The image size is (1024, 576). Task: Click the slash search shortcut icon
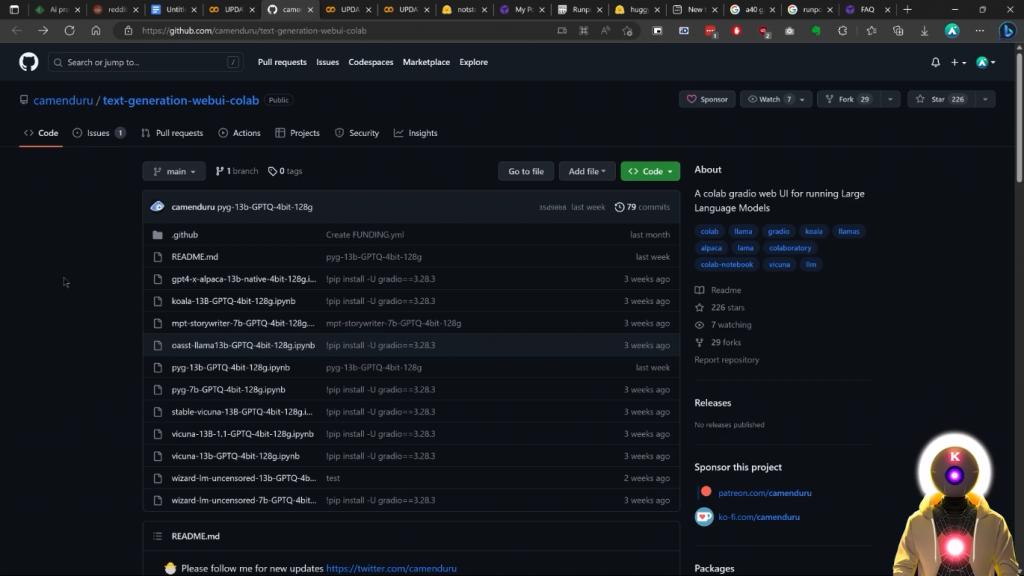pos(232,62)
